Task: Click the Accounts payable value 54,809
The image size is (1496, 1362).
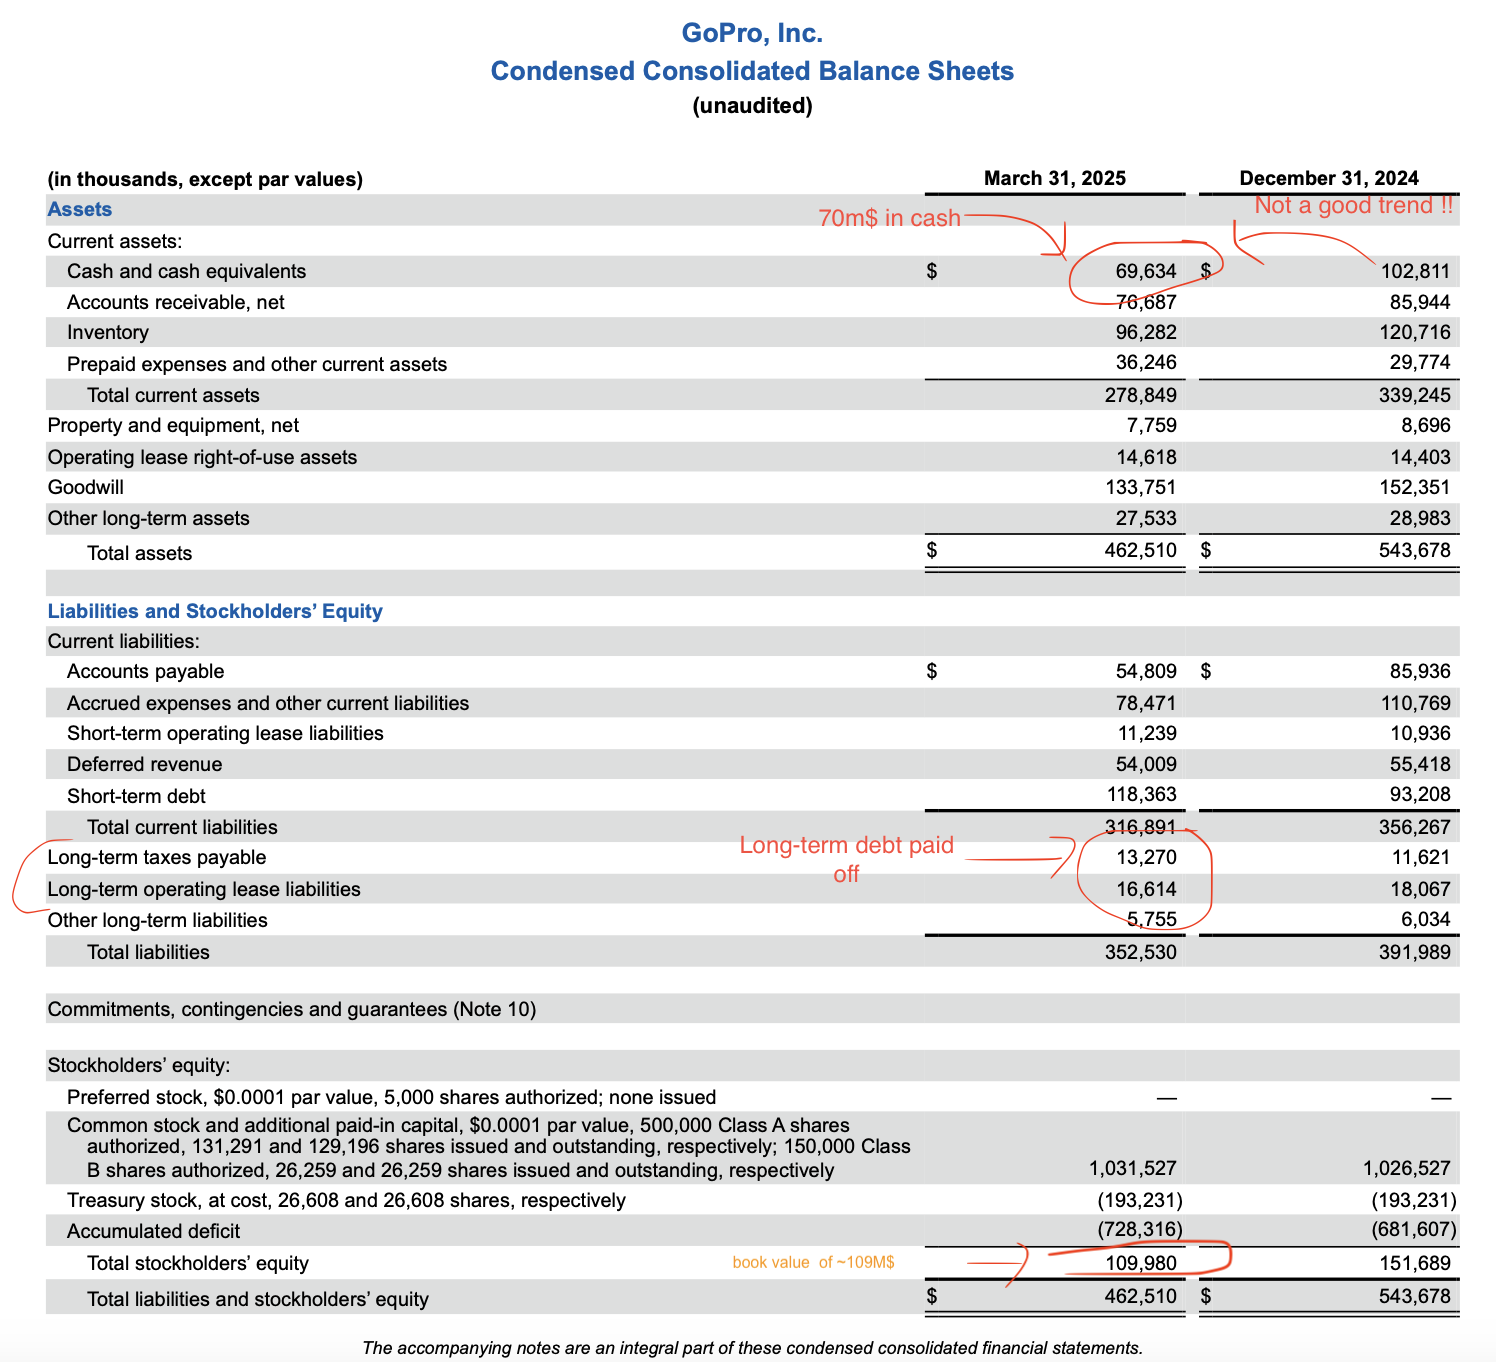Action: 1146,671
